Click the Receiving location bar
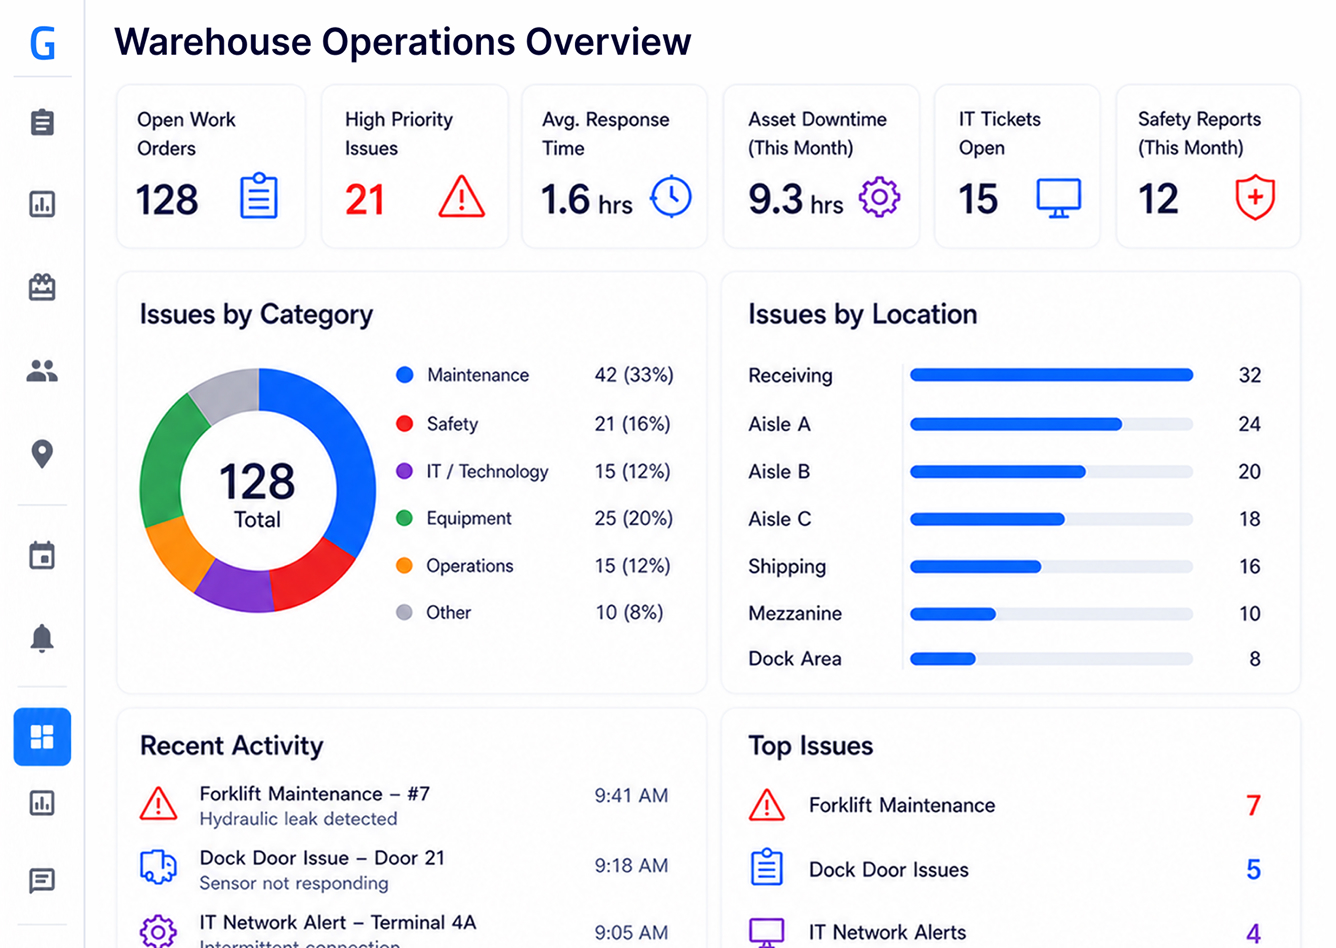Viewport: 1336px width, 948px height. pyautogui.click(x=1051, y=375)
